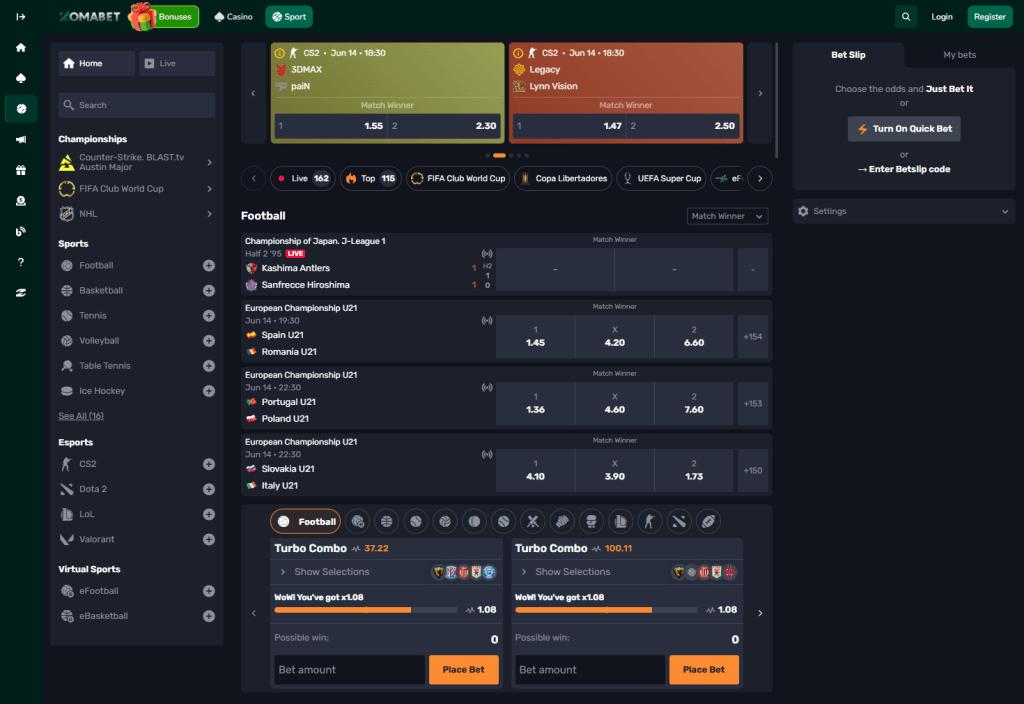
Task: Open the Bonuses button
Action: click(165, 17)
